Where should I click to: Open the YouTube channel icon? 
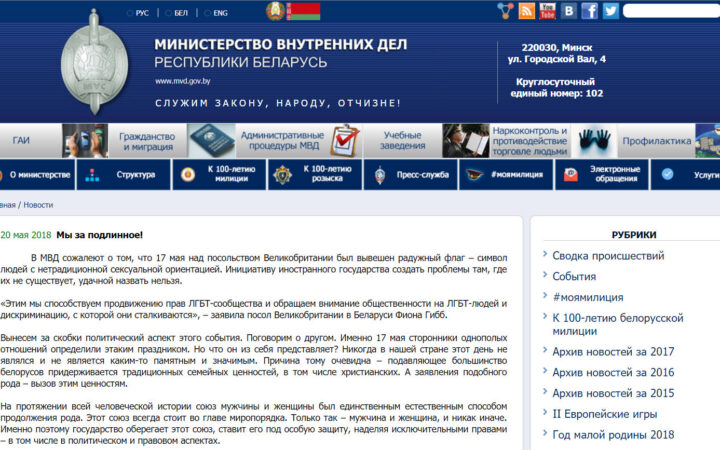pos(547,11)
